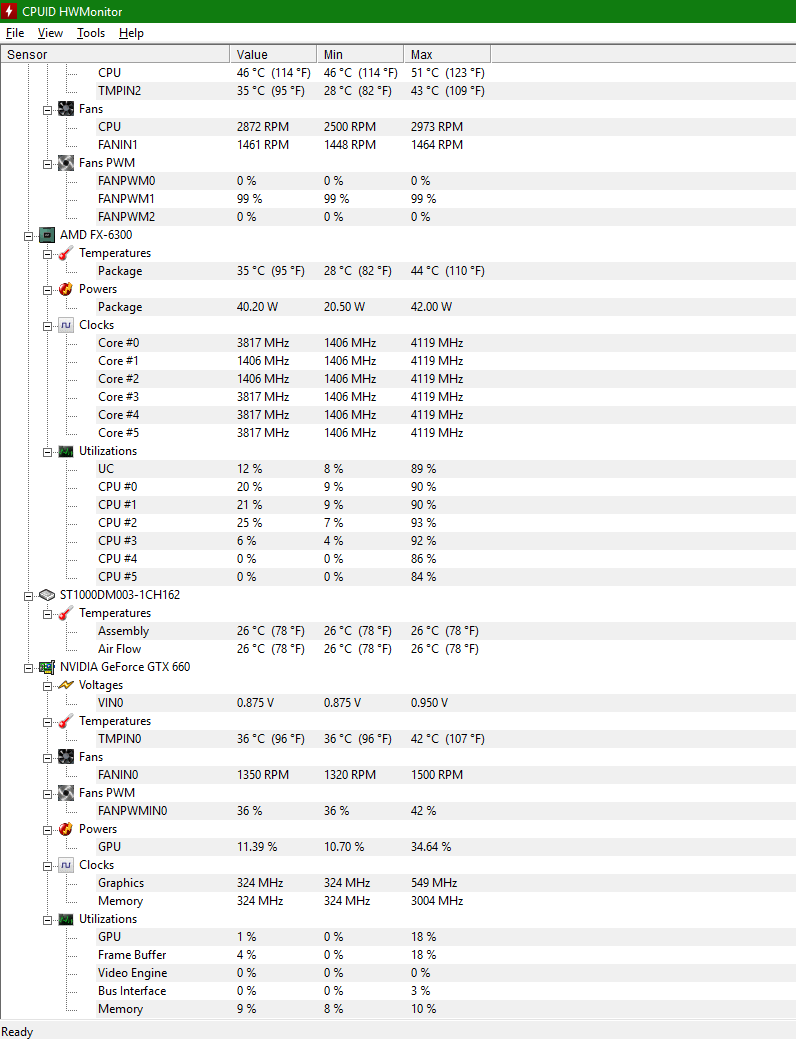Click the Utilizations graph icon under GTX 660
The width and height of the screenshot is (796, 1039).
point(66,919)
